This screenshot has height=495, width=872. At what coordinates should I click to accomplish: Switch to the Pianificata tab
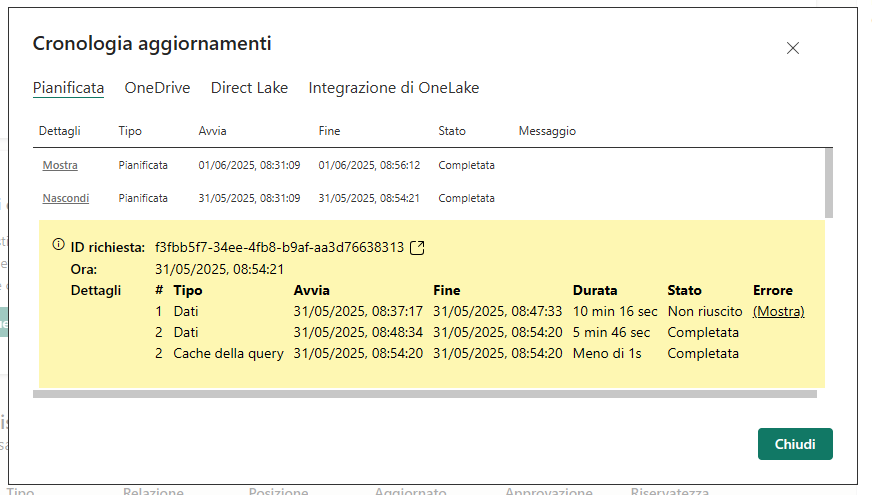(68, 88)
